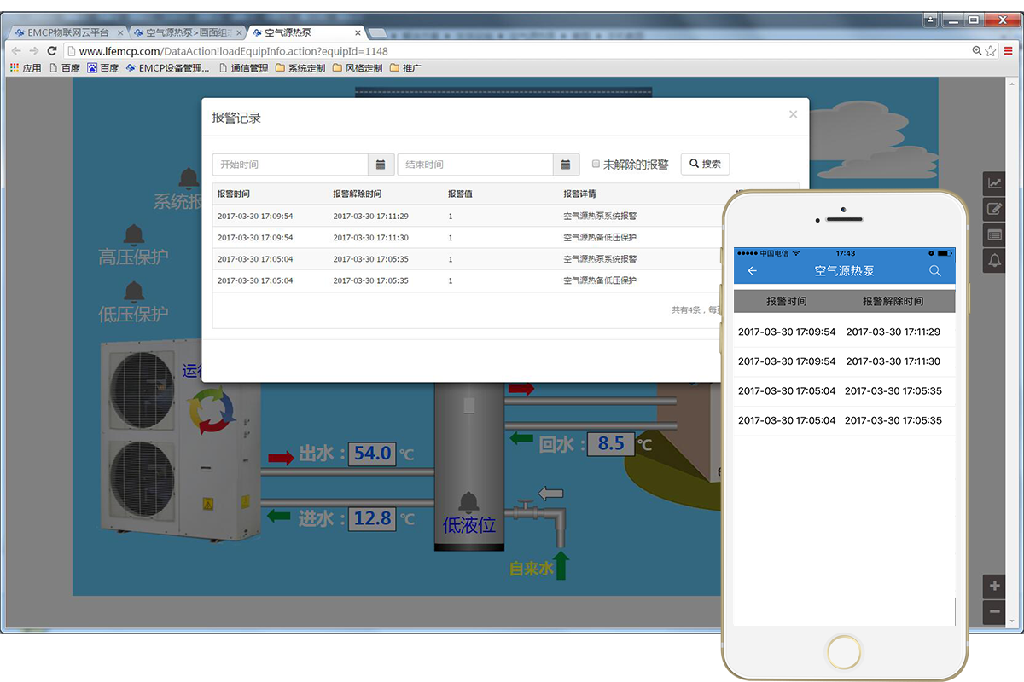Open the 推广 bookmark folder
This screenshot has width=1024, height=682.
tap(406, 68)
